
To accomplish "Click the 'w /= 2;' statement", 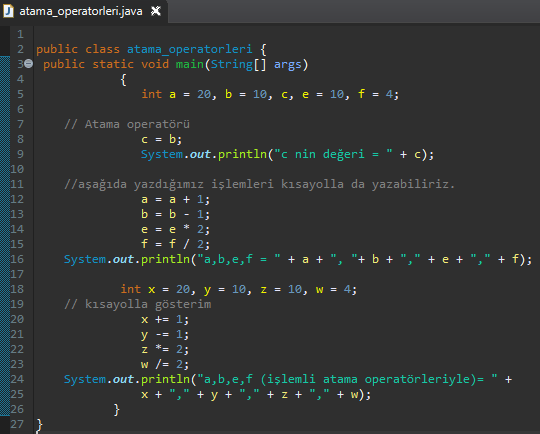I will [165, 364].
